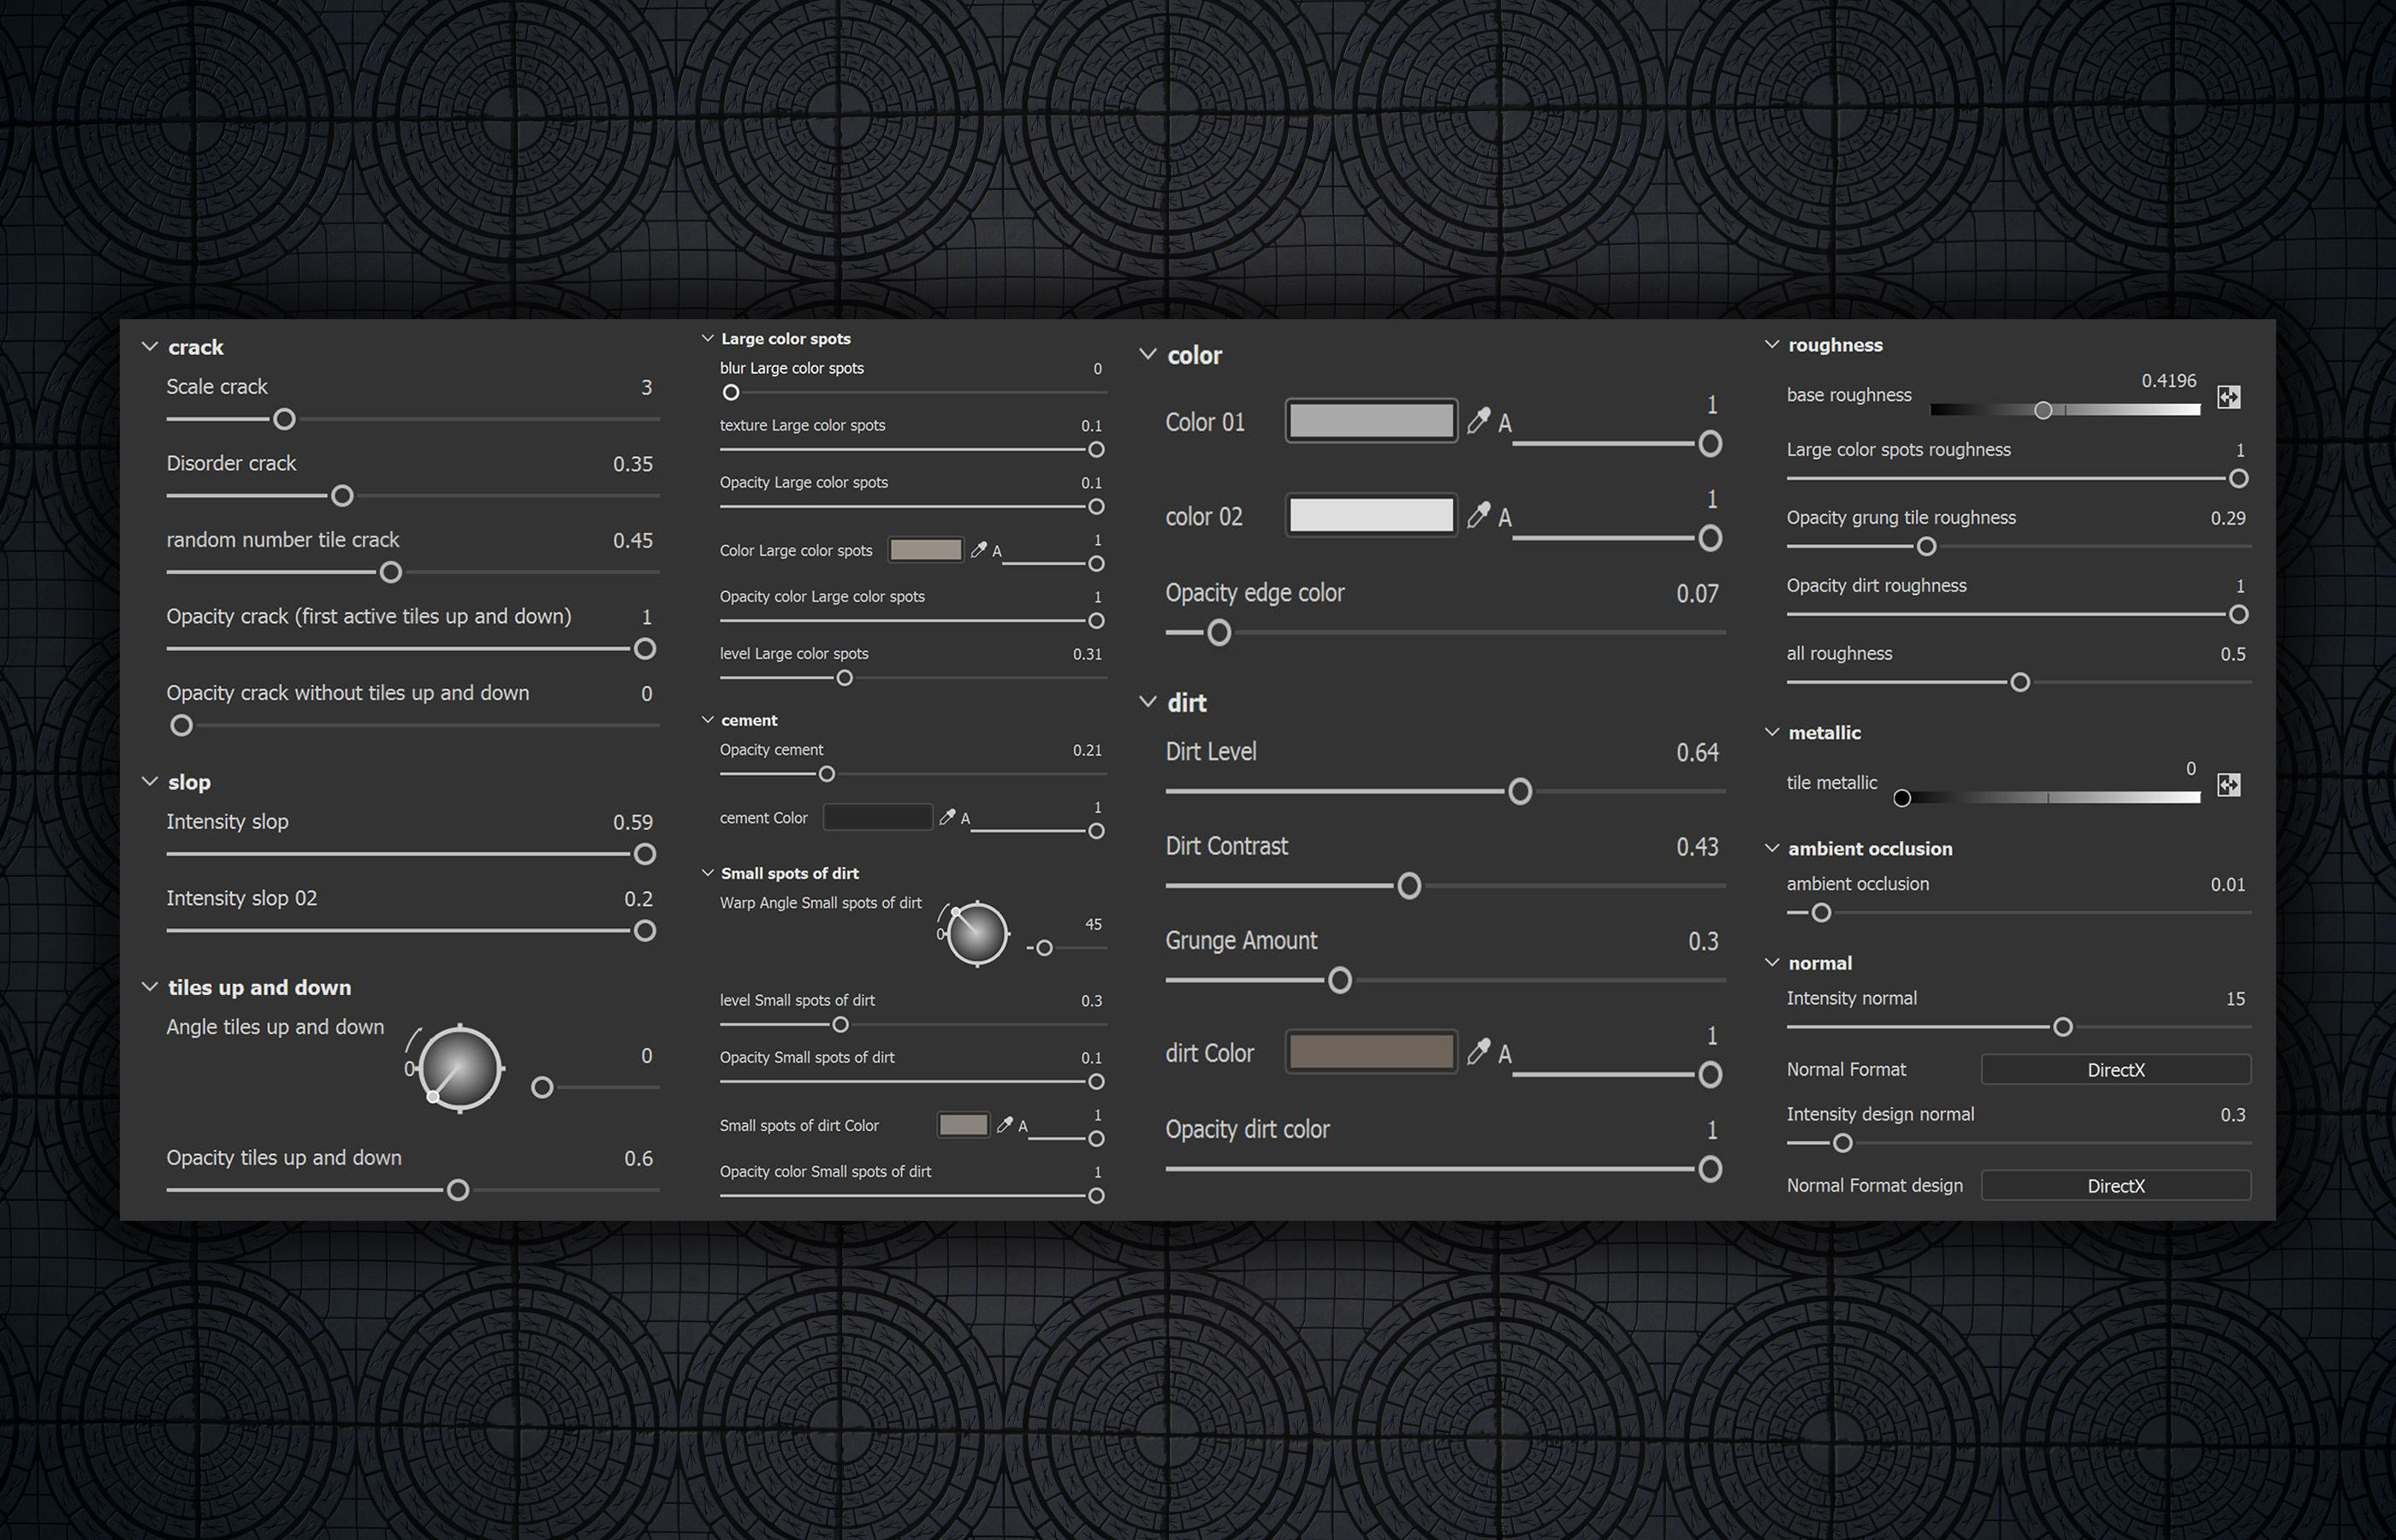
Task: Click the Dirt Level slider handle
Action: click(x=1519, y=792)
